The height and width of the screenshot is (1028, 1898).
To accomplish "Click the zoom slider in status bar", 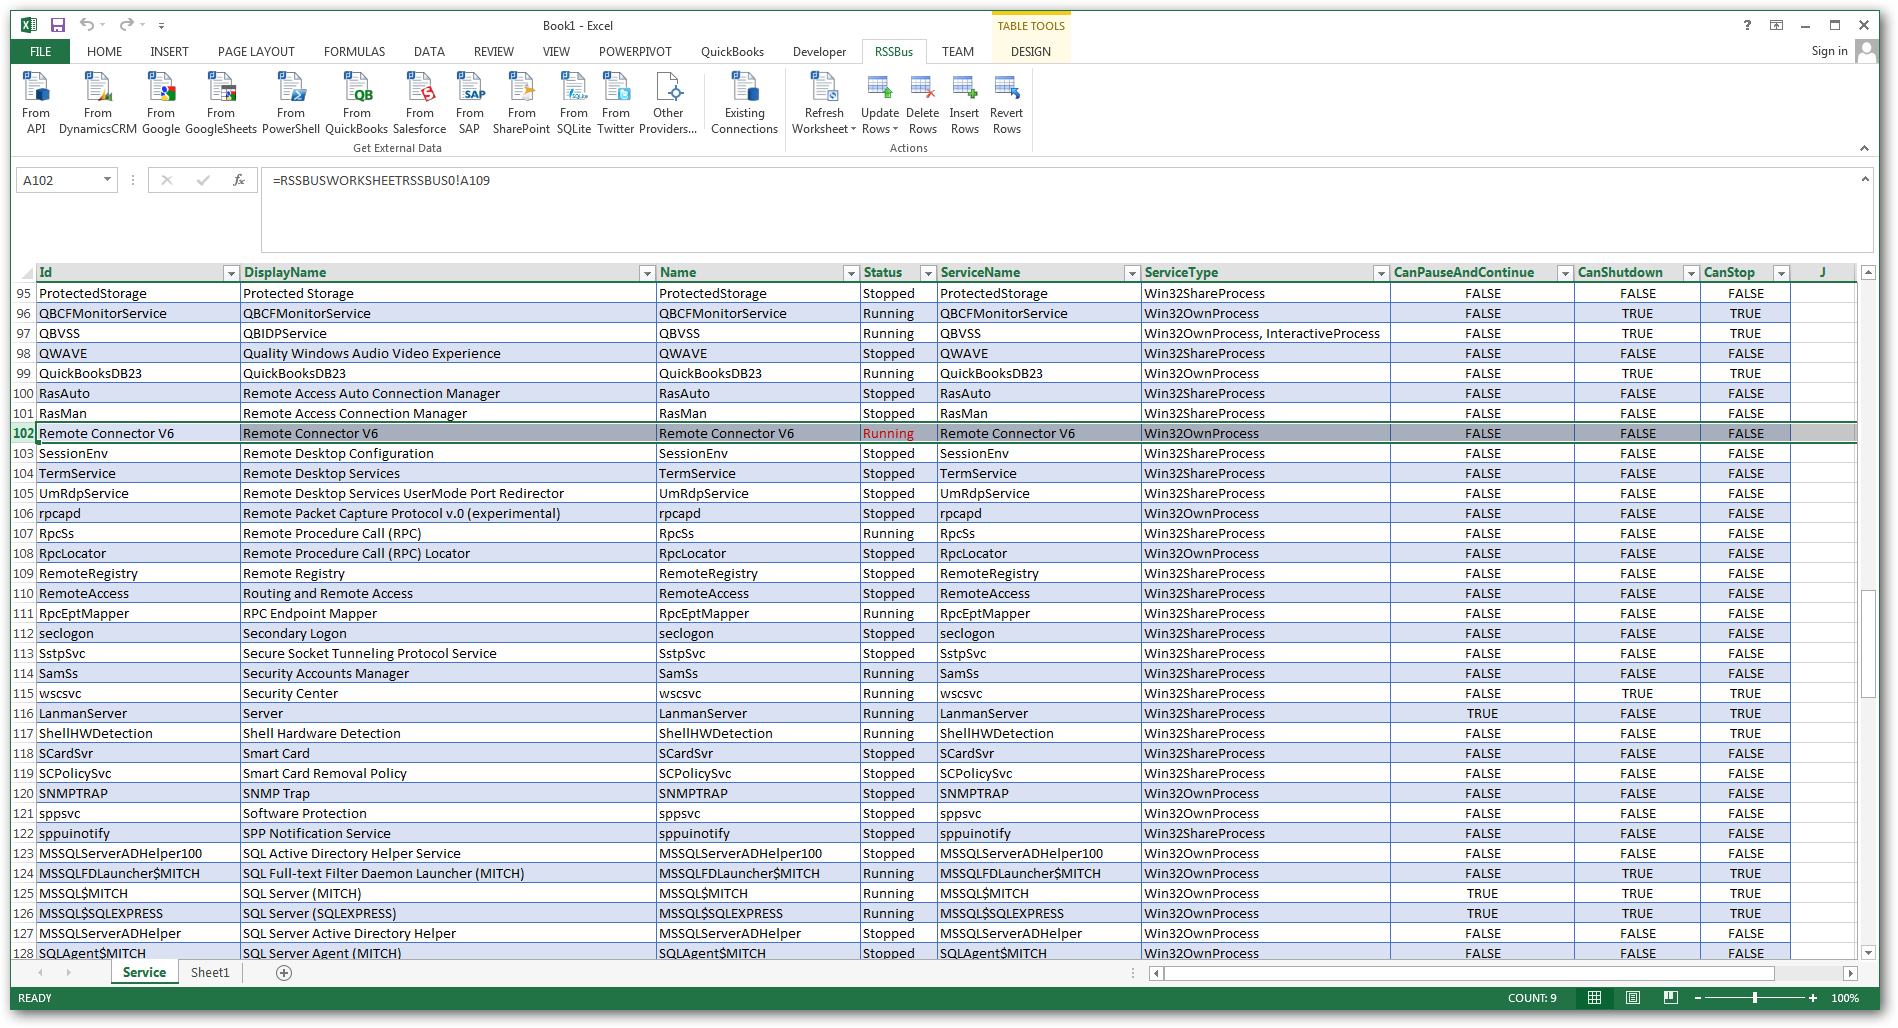I will [1755, 998].
